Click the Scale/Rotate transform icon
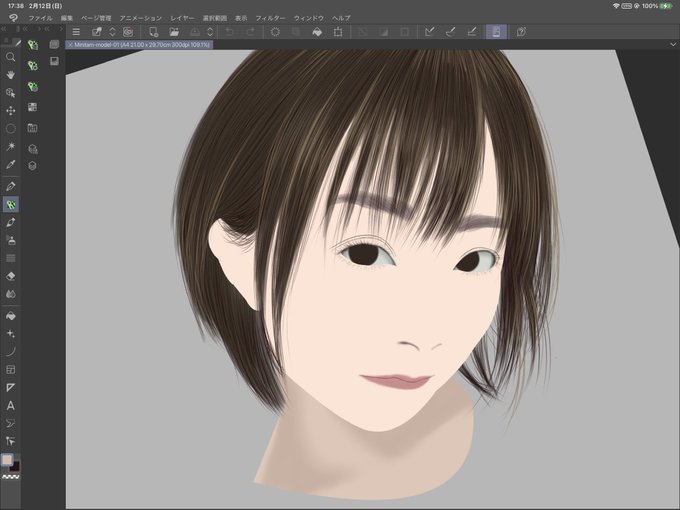Image resolution: width=680 pixels, height=510 pixels. (338, 32)
